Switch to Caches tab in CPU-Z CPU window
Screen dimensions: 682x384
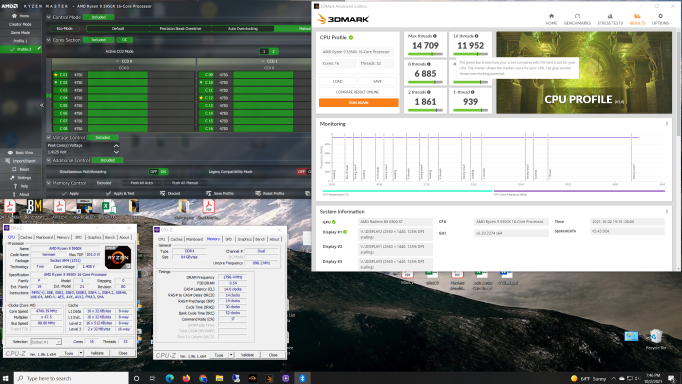point(26,237)
